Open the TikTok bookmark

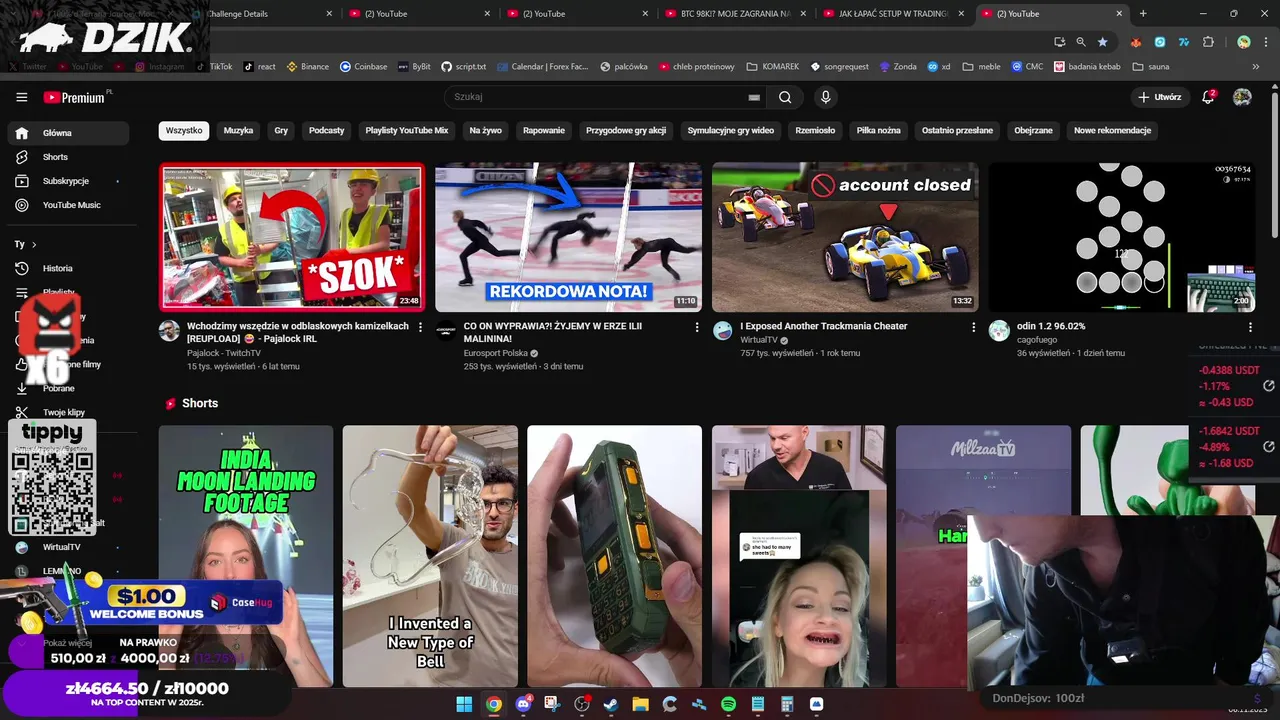point(214,67)
